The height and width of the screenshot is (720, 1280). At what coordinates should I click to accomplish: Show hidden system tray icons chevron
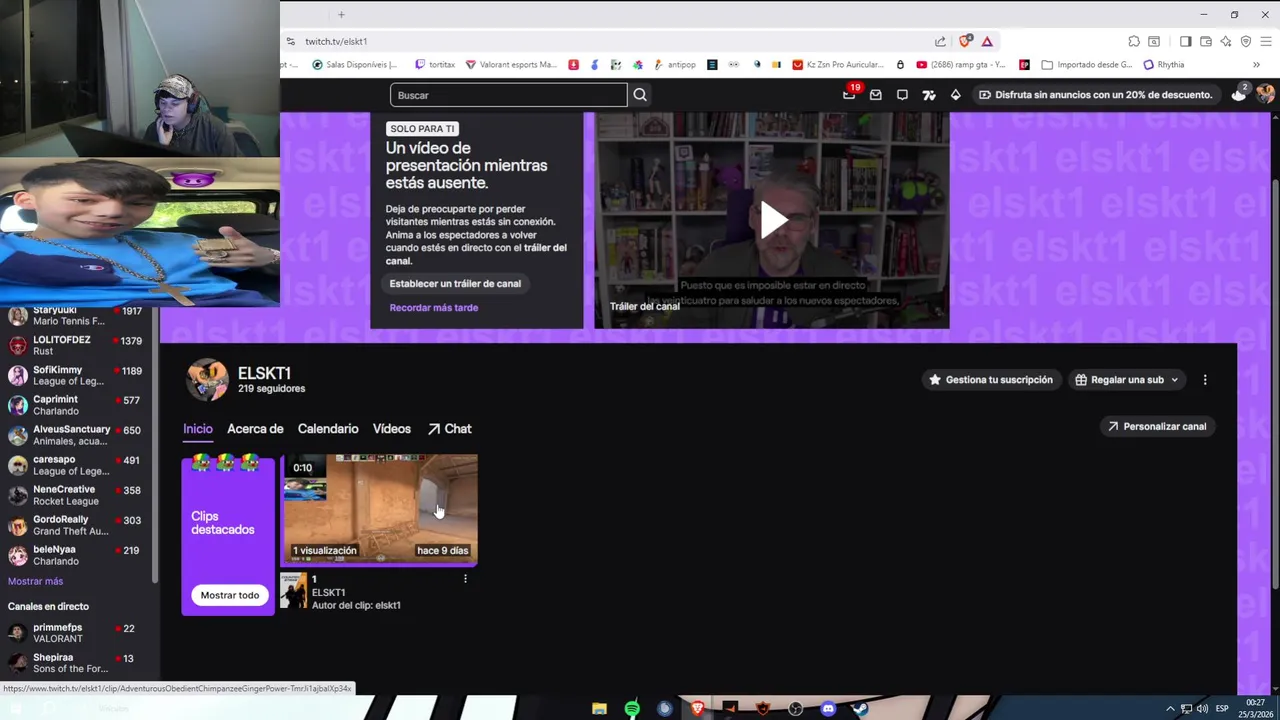pos(1171,708)
